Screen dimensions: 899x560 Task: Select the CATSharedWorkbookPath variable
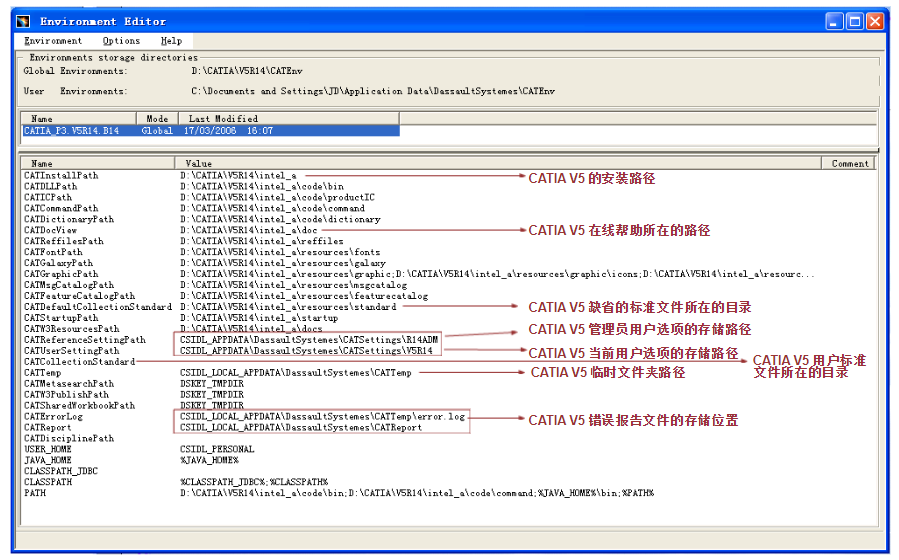(80, 405)
